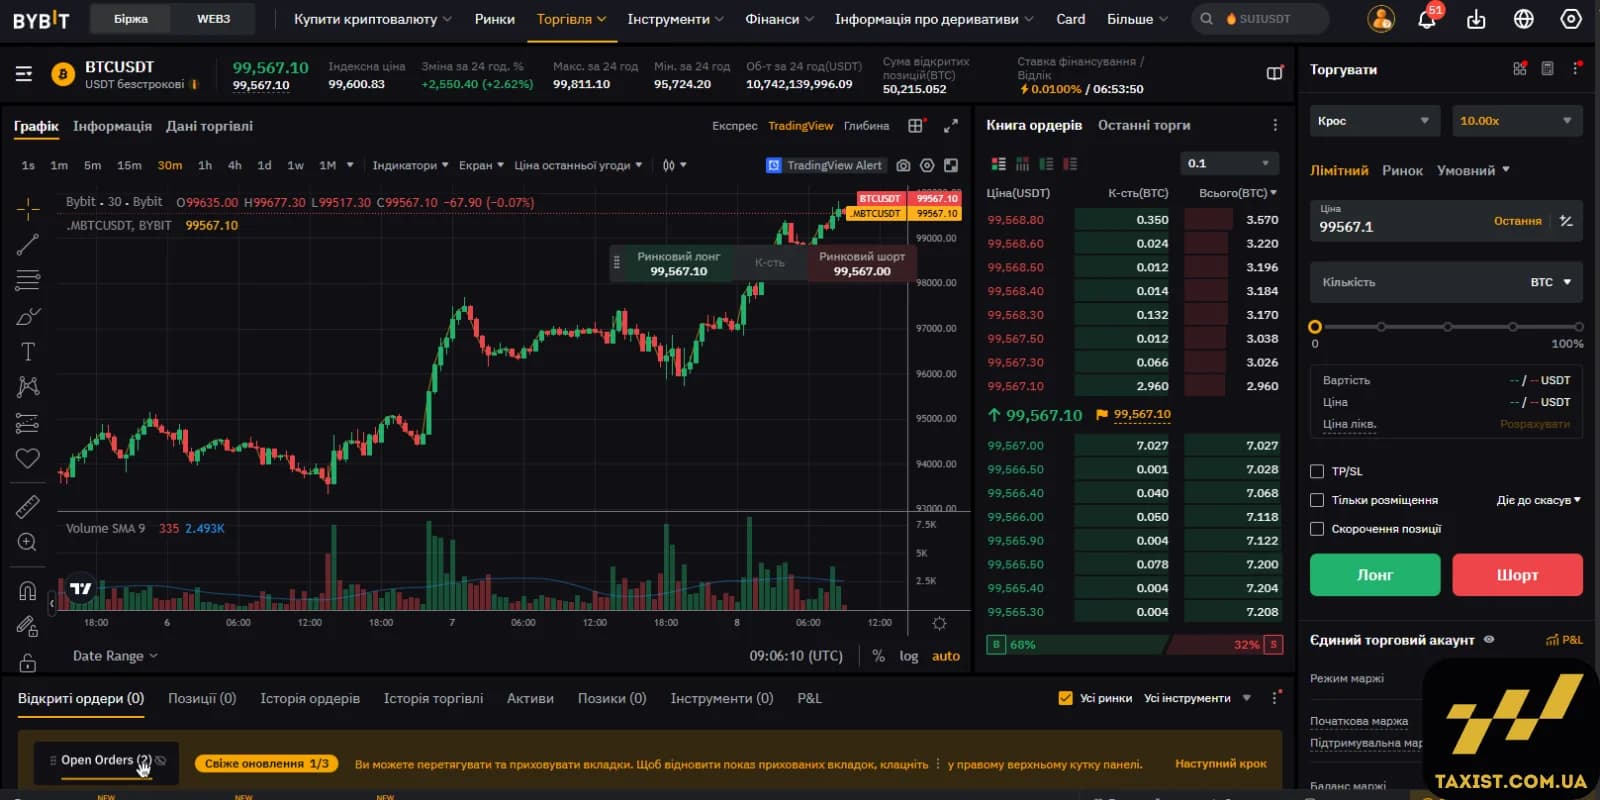
Task: Switch to the Історія ордерів tab
Action: click(x=310, y=698)
